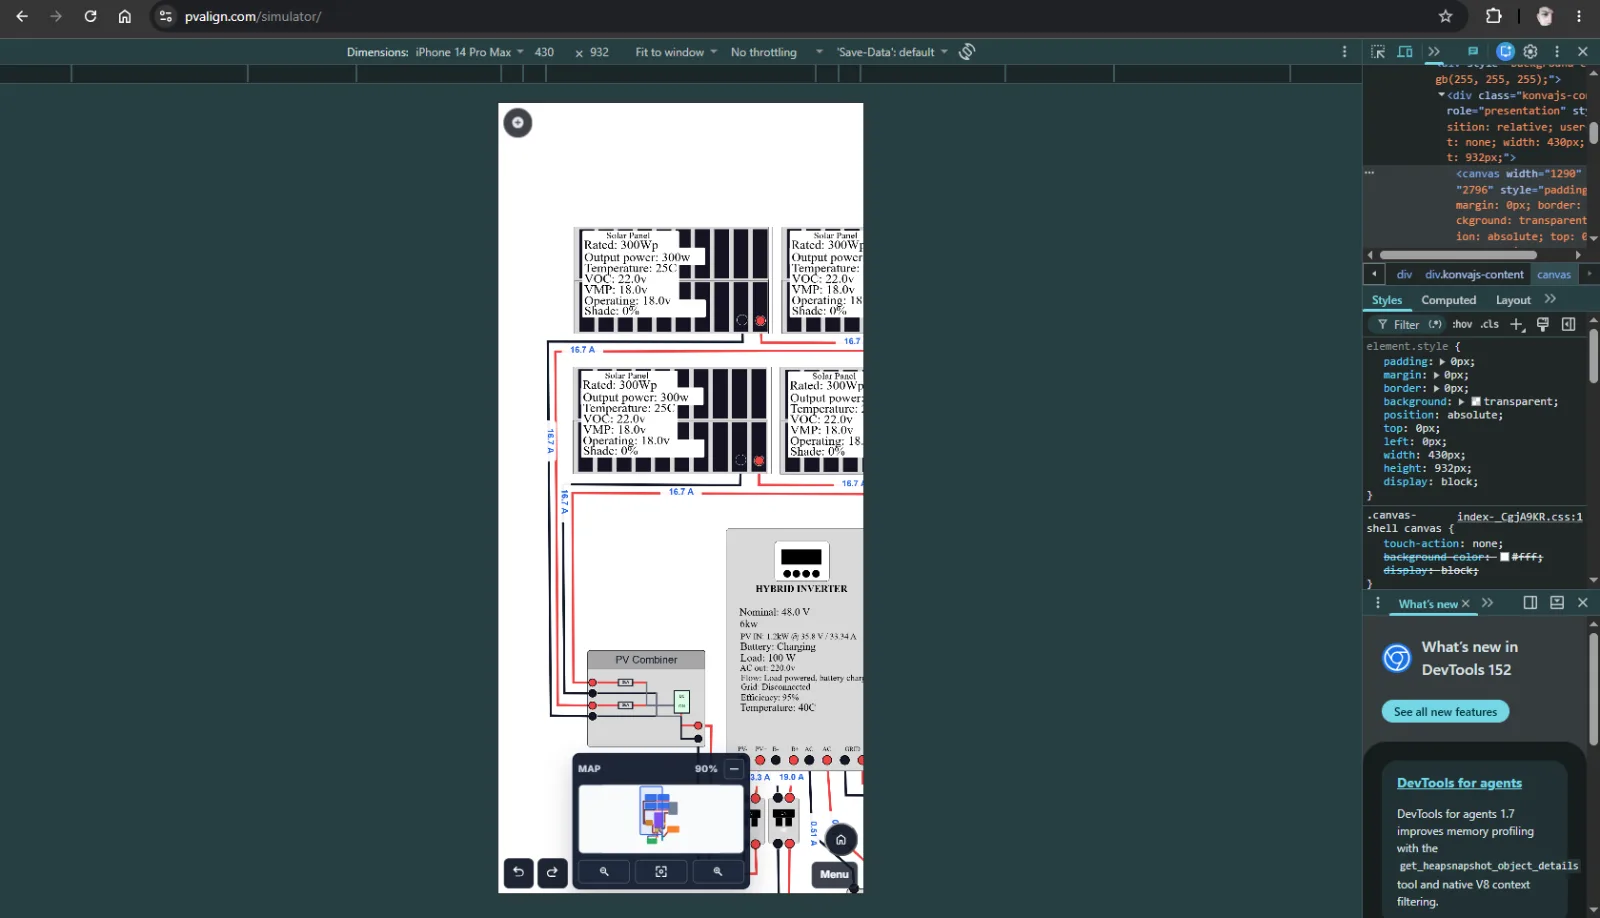Screen dimensions: 1600x918
Task: Go to home with the round home icon
Action: [x=841, y=840]
